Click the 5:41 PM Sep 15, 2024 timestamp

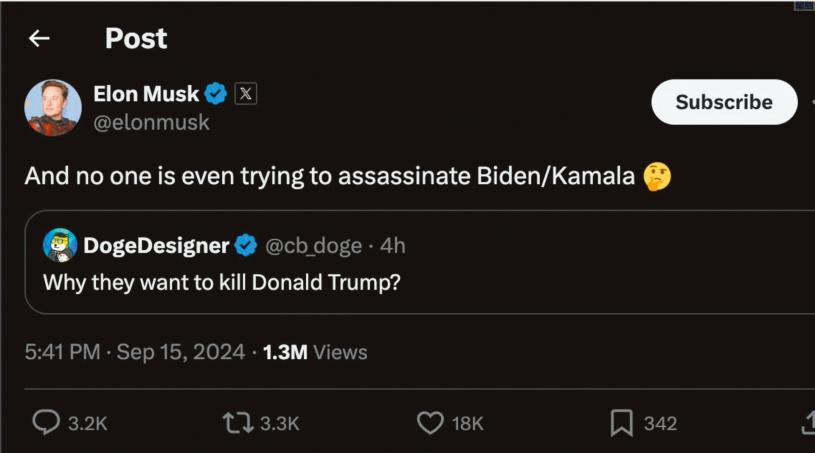coord(135,352)
